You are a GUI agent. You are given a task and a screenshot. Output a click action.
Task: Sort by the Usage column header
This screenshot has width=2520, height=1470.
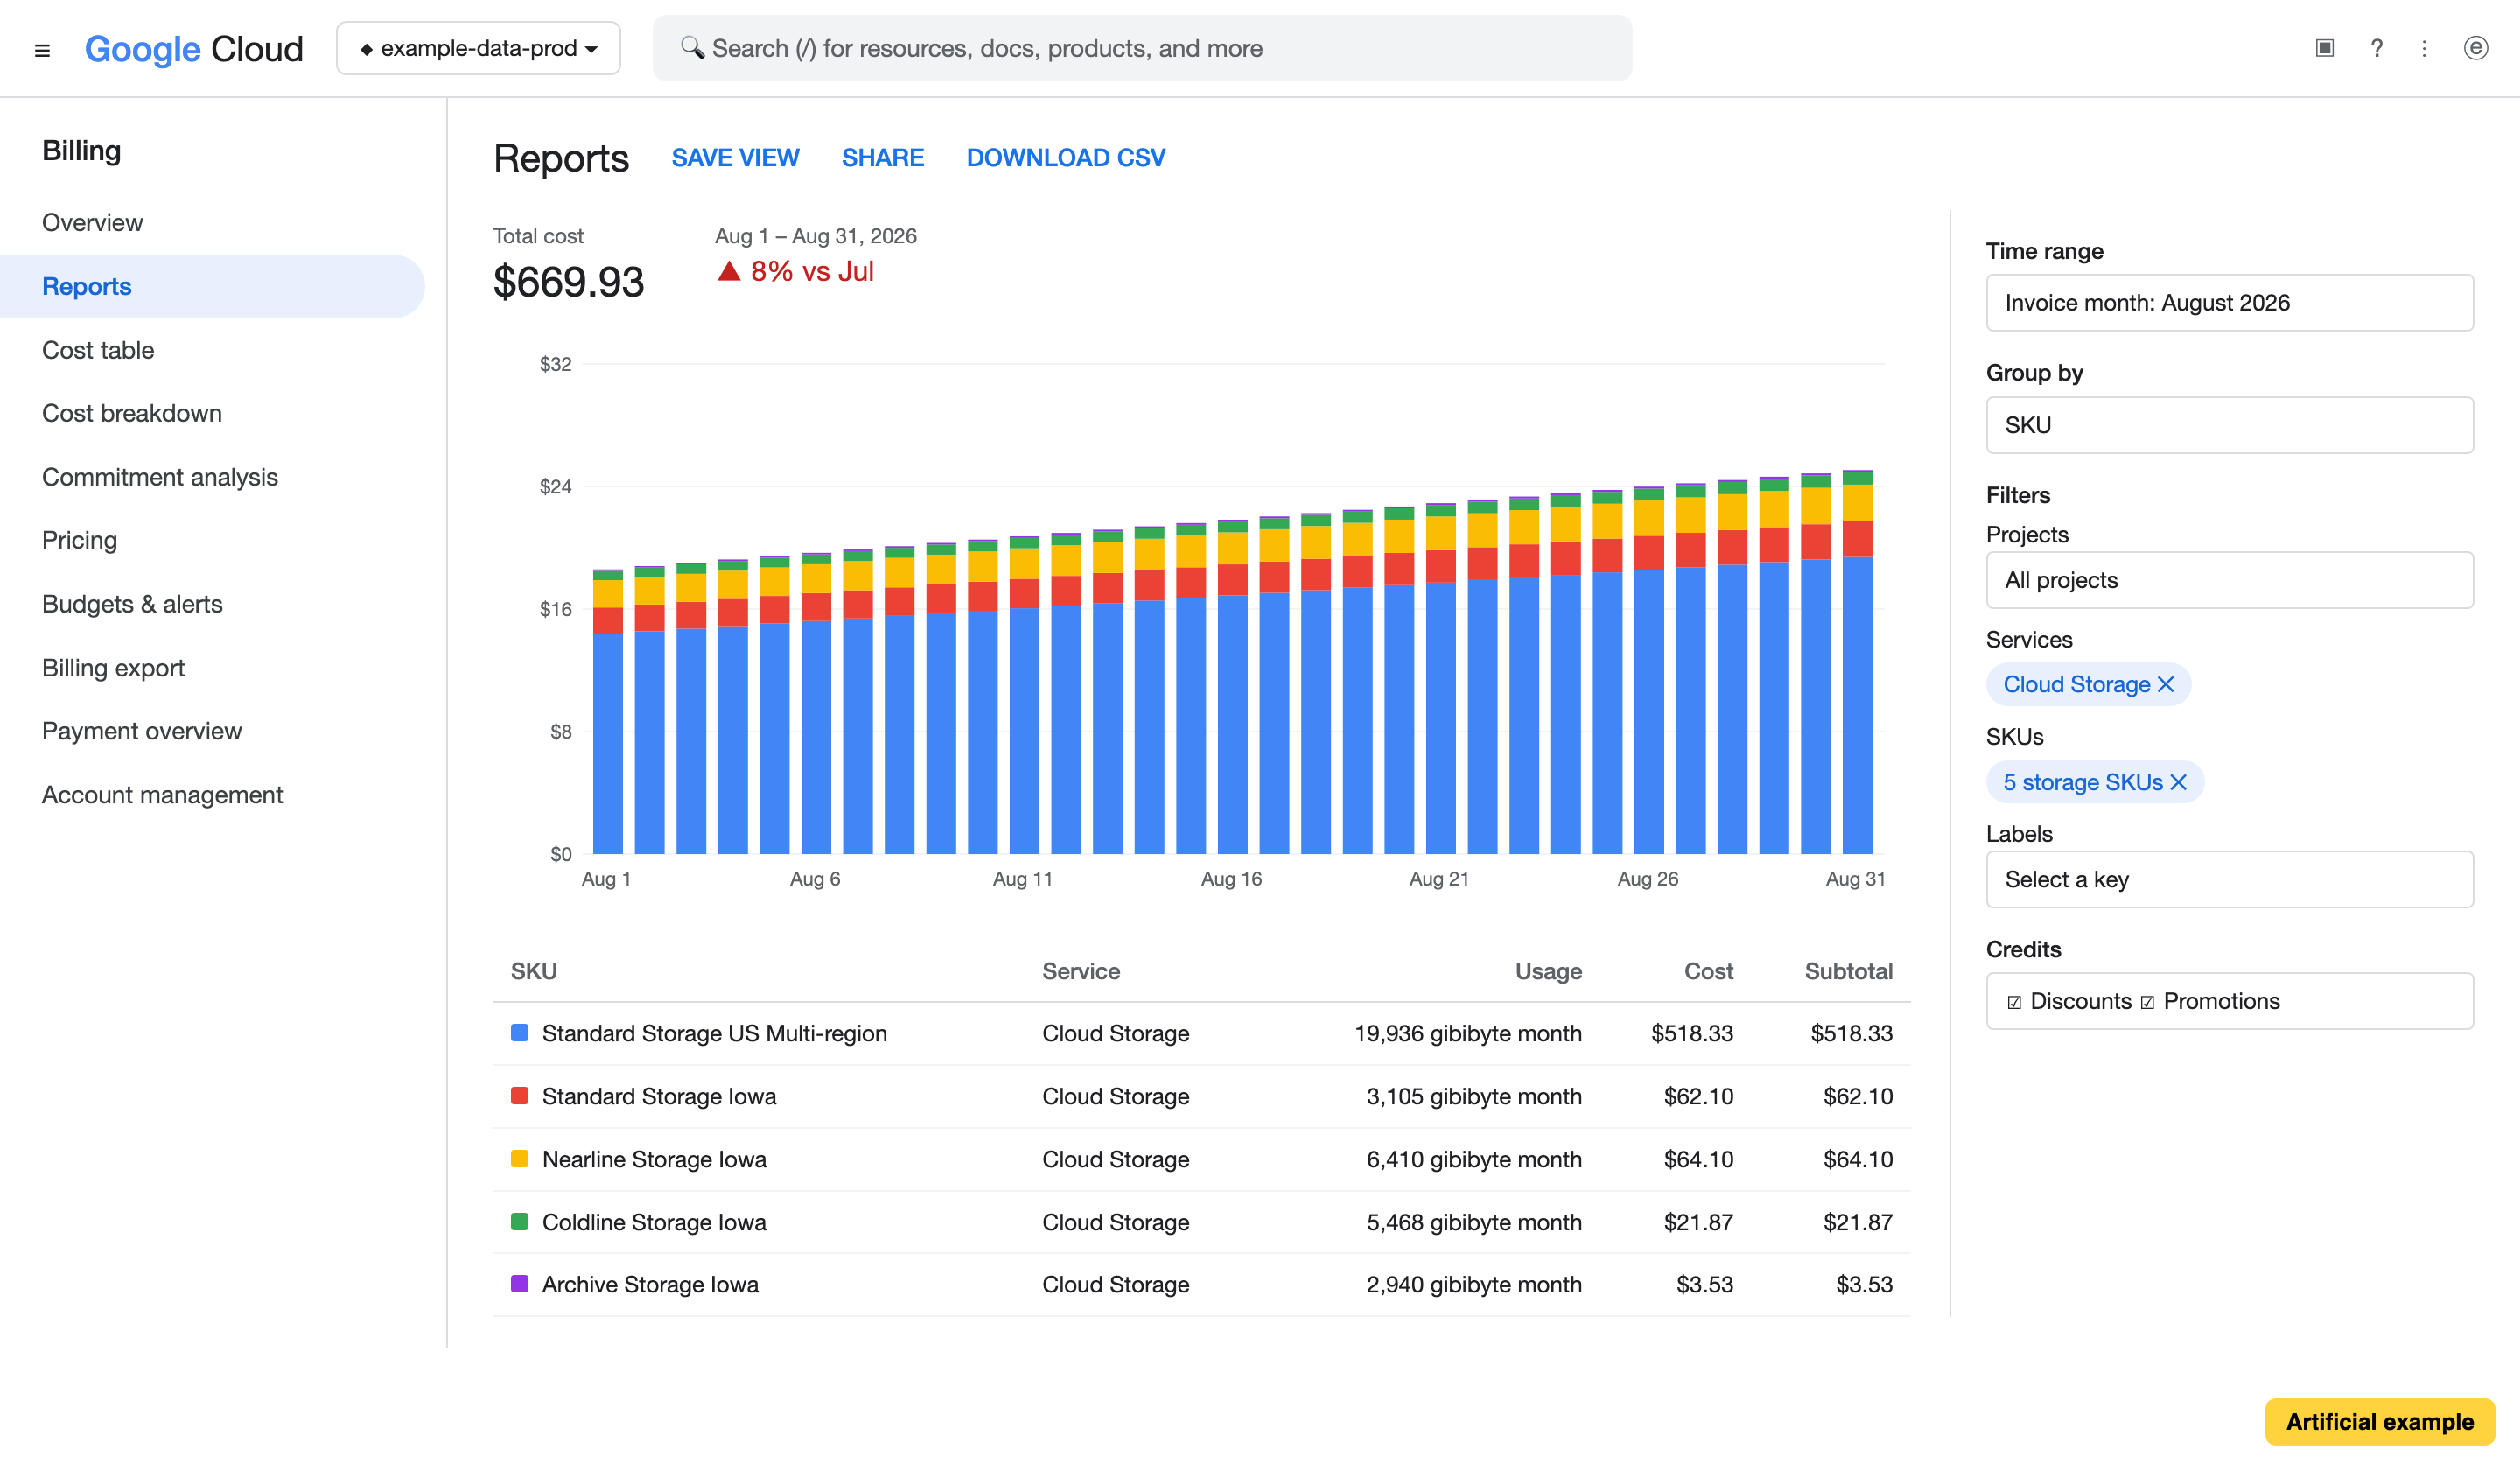point(1548,971)
